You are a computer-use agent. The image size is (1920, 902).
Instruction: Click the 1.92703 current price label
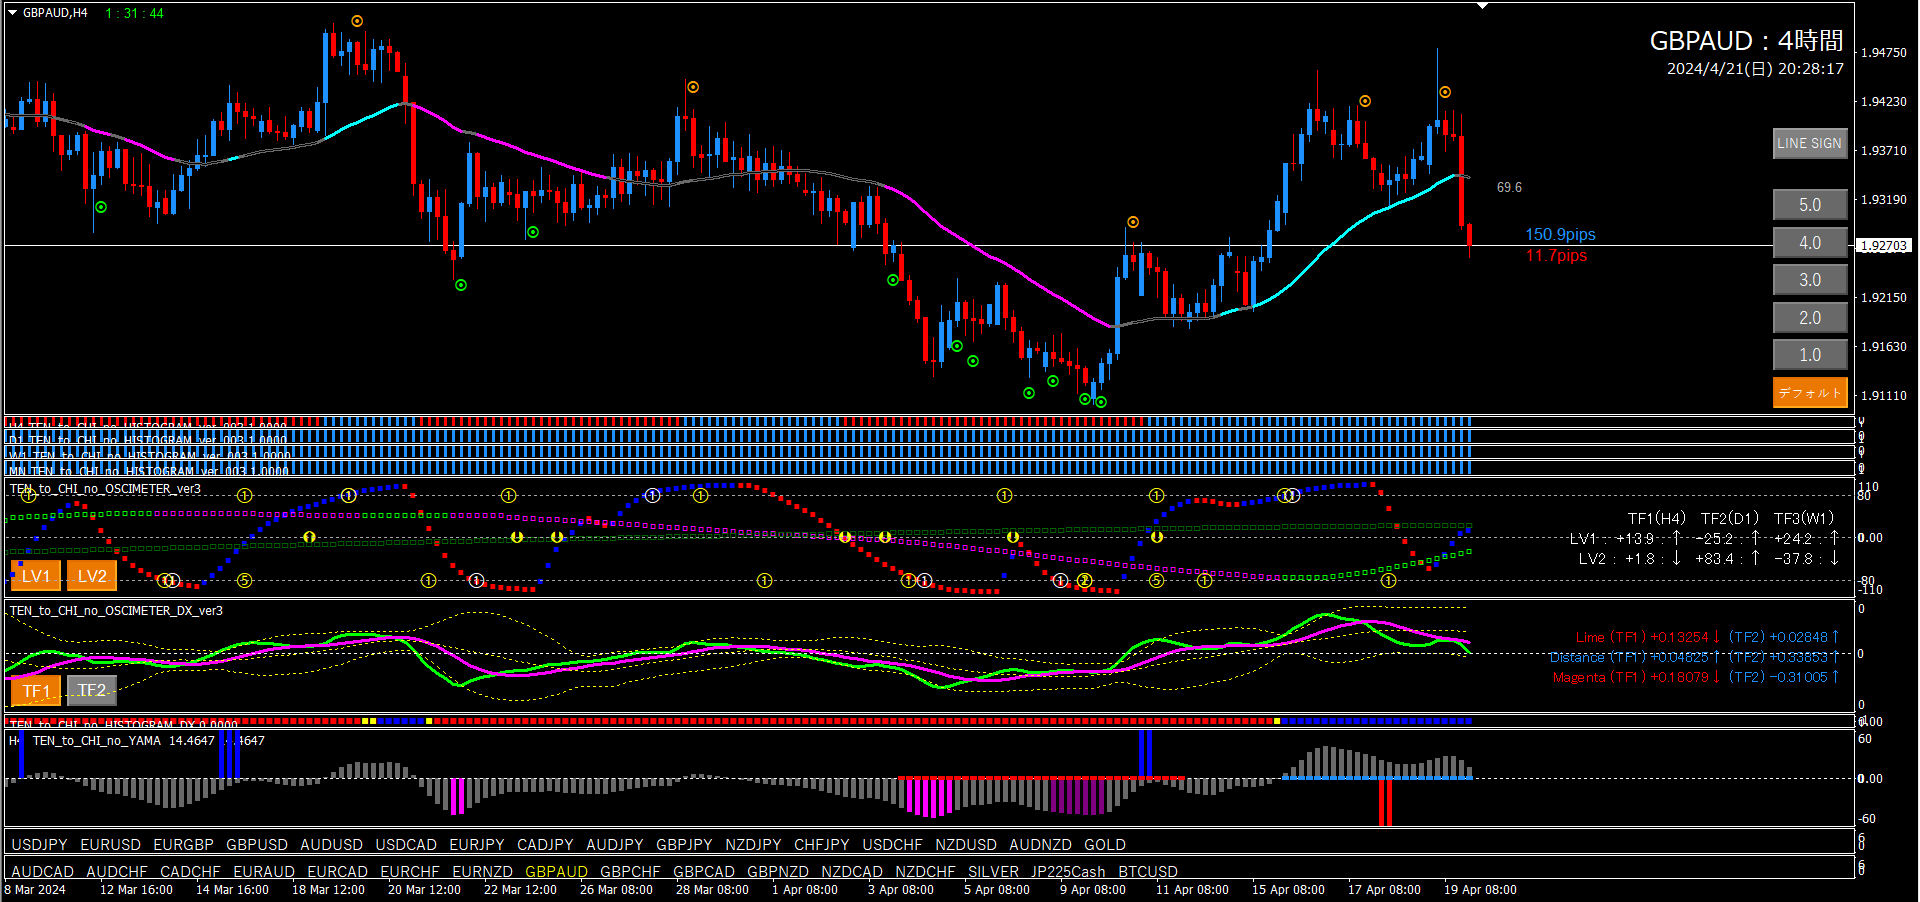click(x=1884, y=245)
